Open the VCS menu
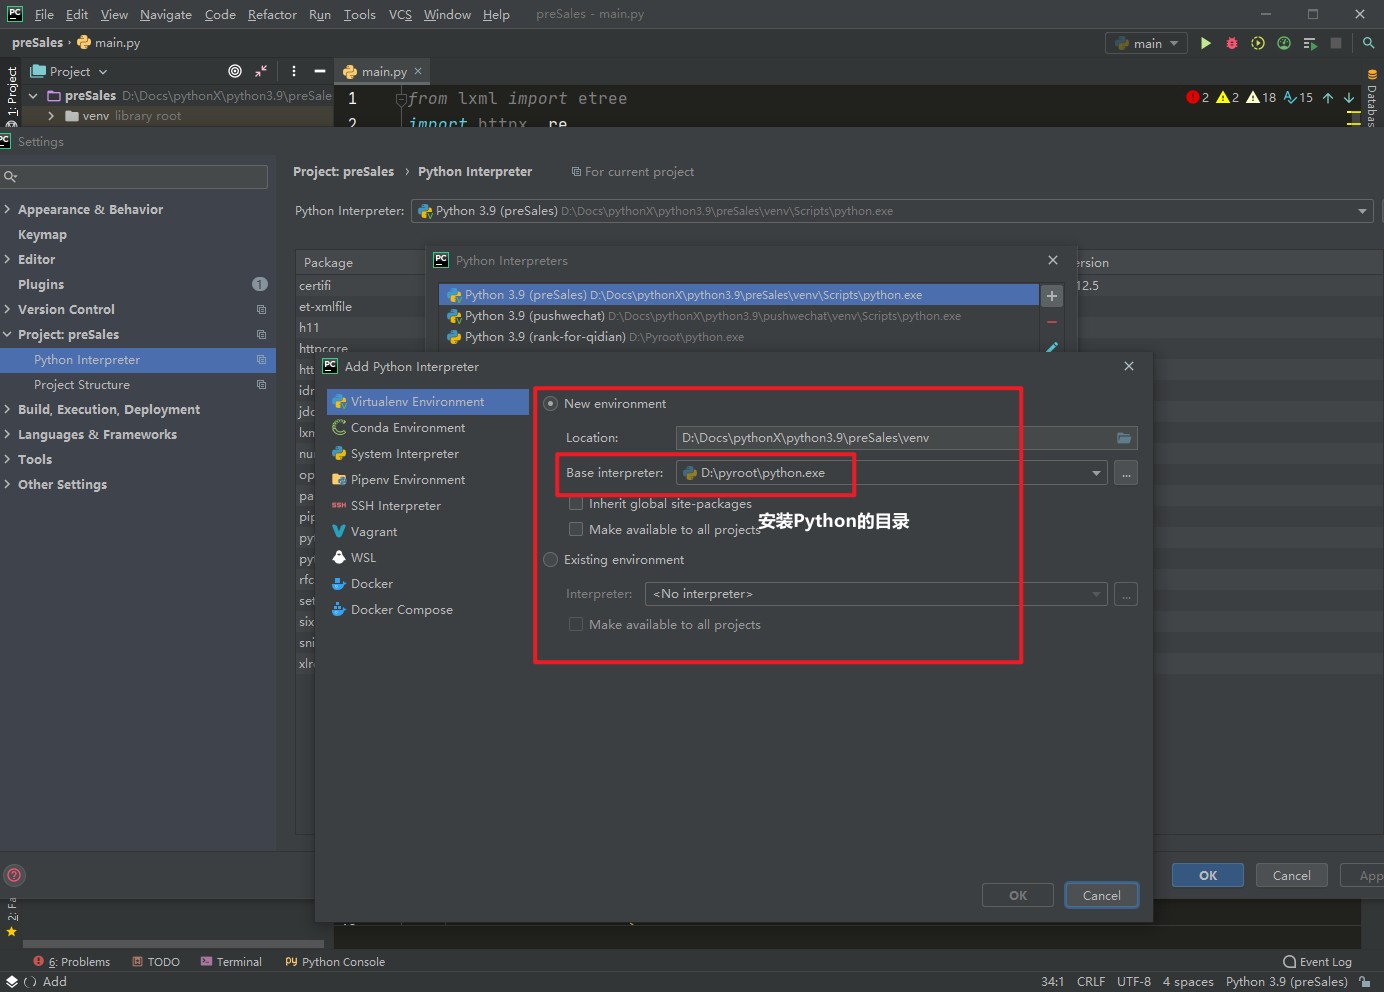 [400, 14]
